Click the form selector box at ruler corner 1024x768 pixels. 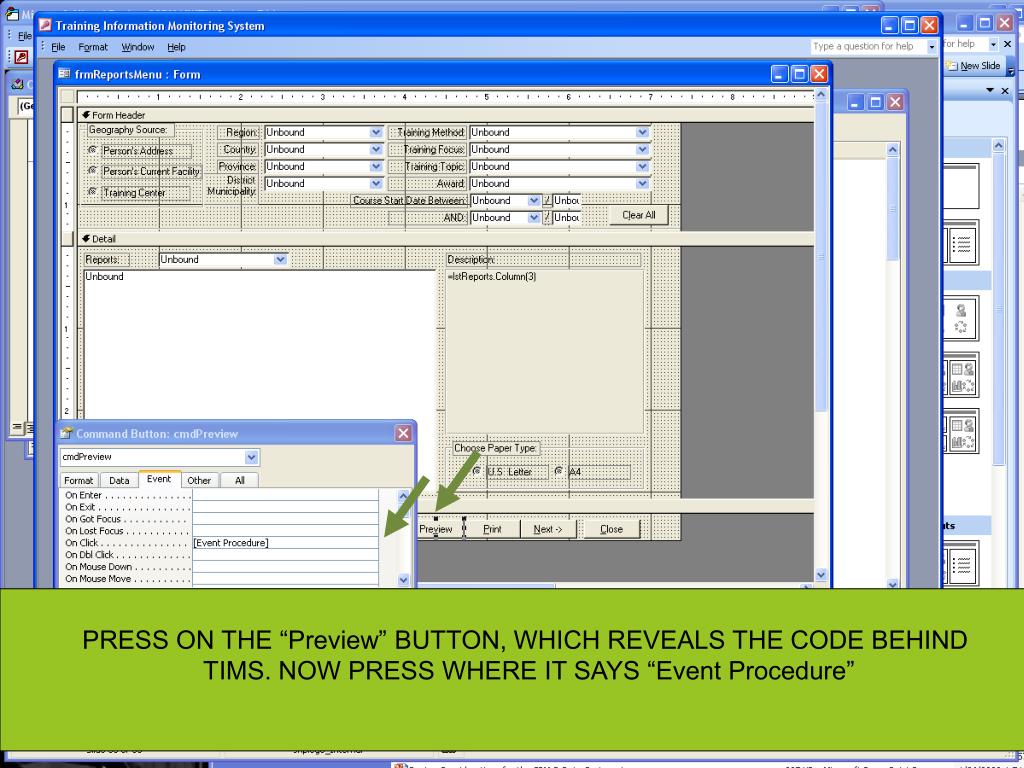[67, 97]
